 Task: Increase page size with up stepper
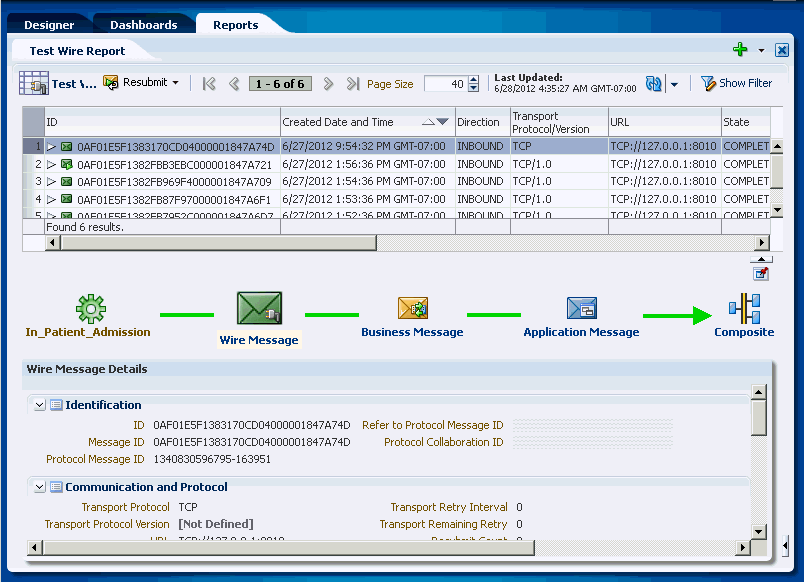(x=474, y=79)
